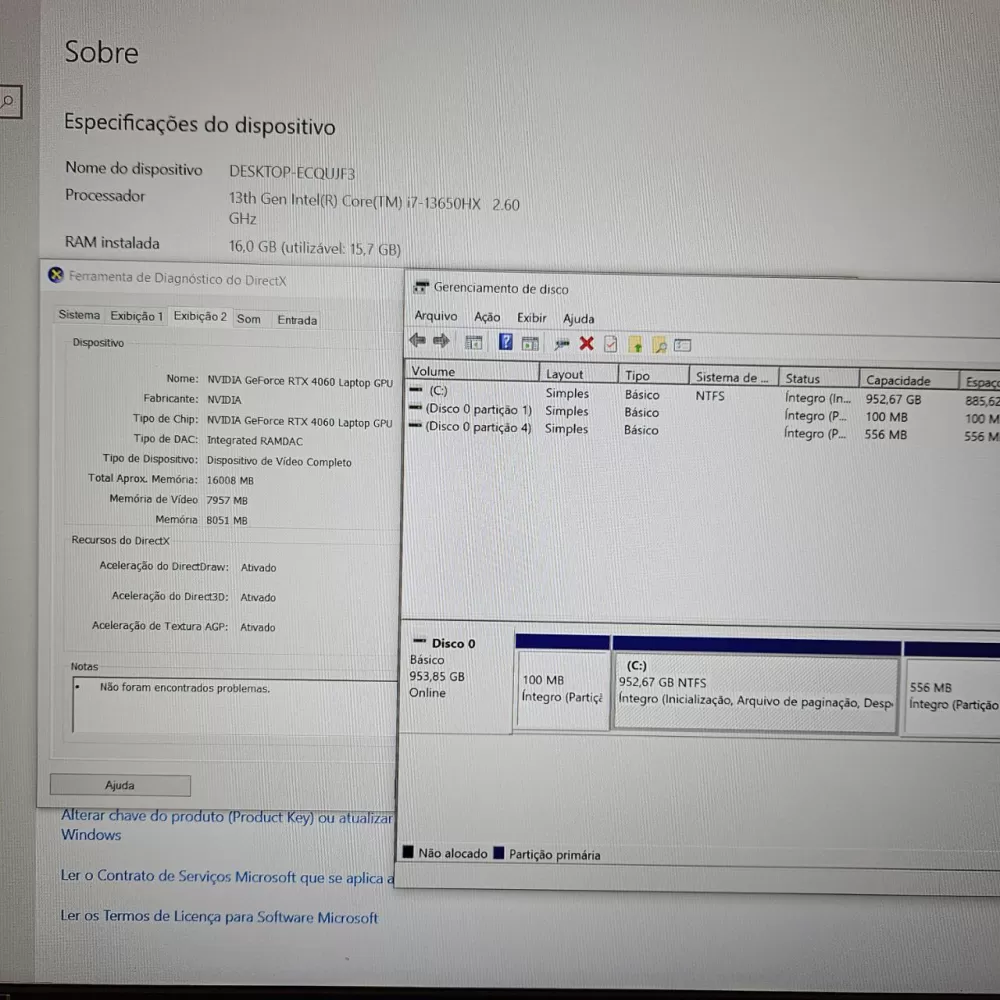Click the folder icon with magnifying glass
1000x1000 pixels.
659,346
